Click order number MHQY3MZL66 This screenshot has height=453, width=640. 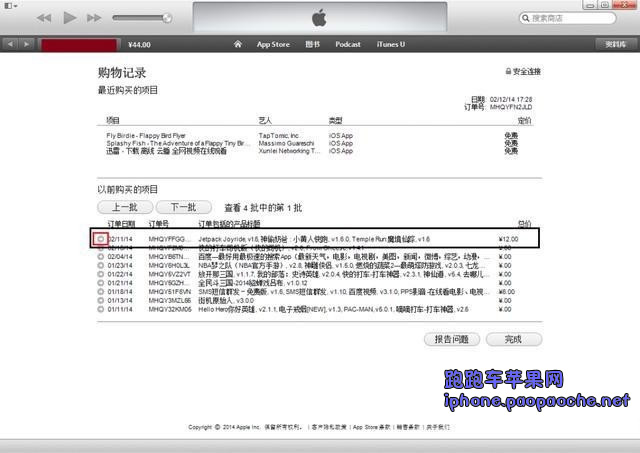tap(169, 301)
